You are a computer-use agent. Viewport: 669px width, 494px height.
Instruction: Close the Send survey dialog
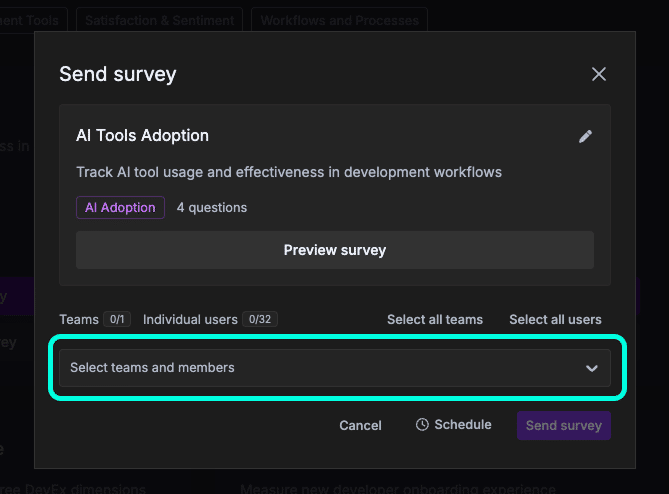(599, 74)
